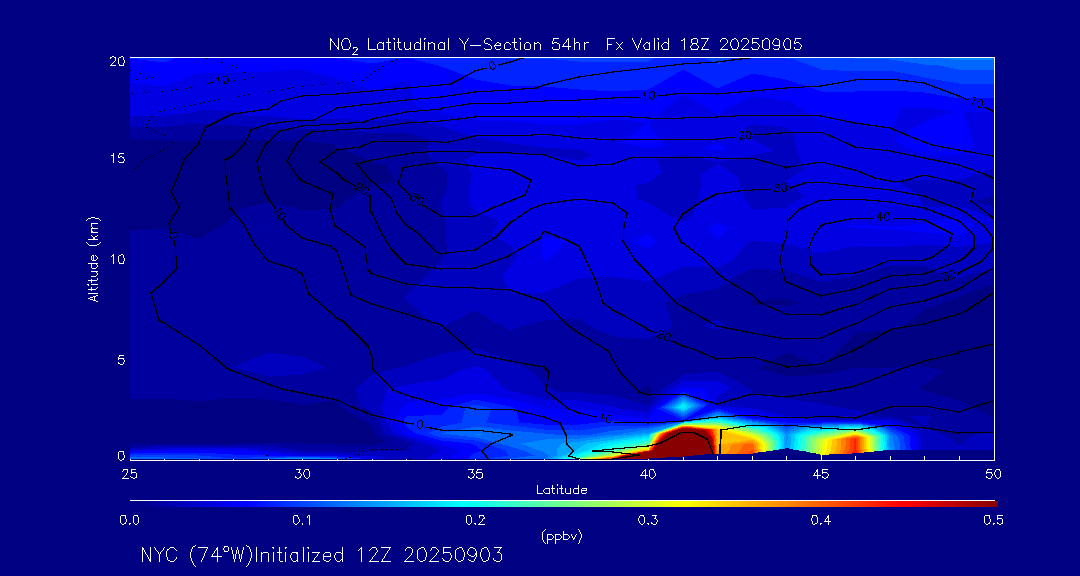1080x576 pixels.
Task: Click latitude axis tick label "50"
Action: 994,474
